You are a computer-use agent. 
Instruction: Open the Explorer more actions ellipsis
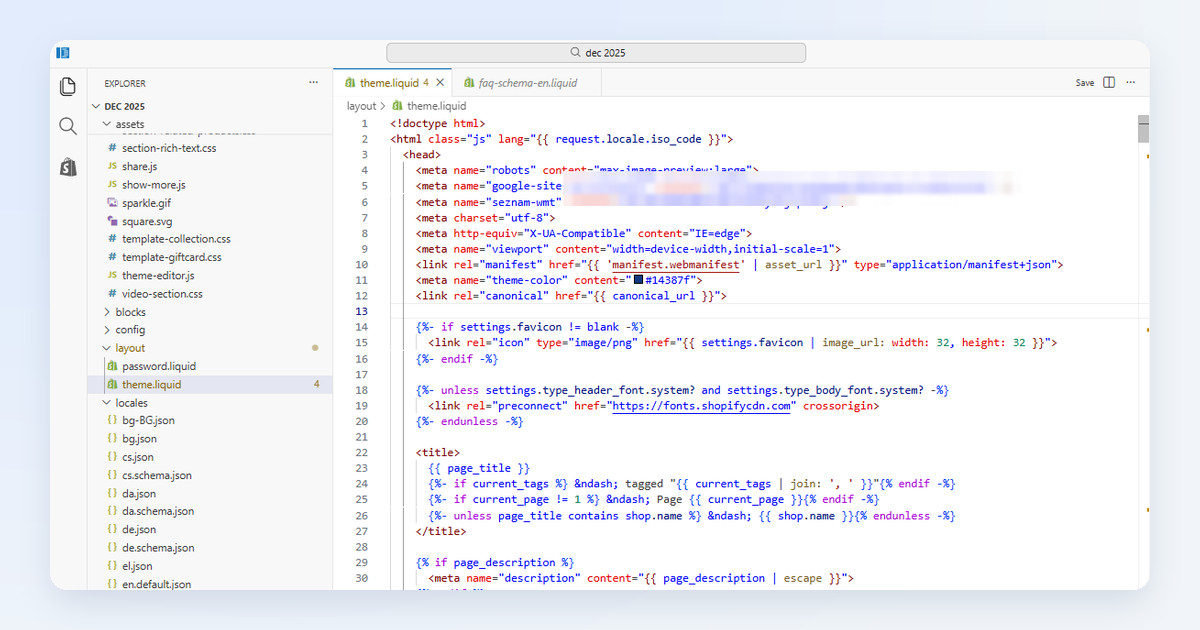coord(313,83)
